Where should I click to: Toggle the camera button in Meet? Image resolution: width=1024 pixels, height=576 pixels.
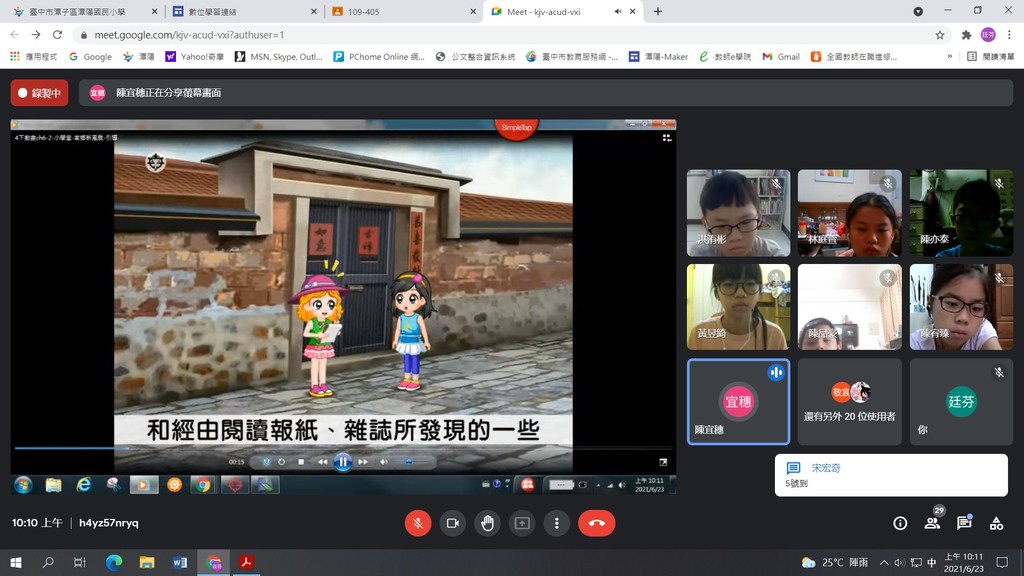pos(453,523)
